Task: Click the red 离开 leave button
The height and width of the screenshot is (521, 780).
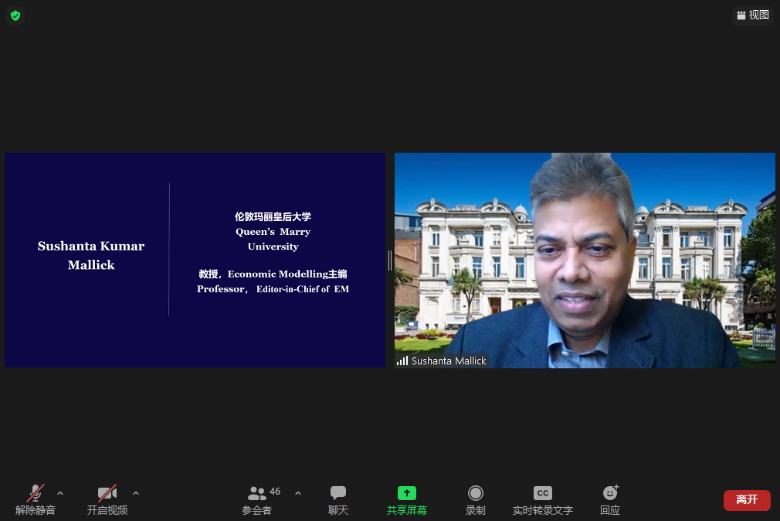Action: tap(746, 499)
